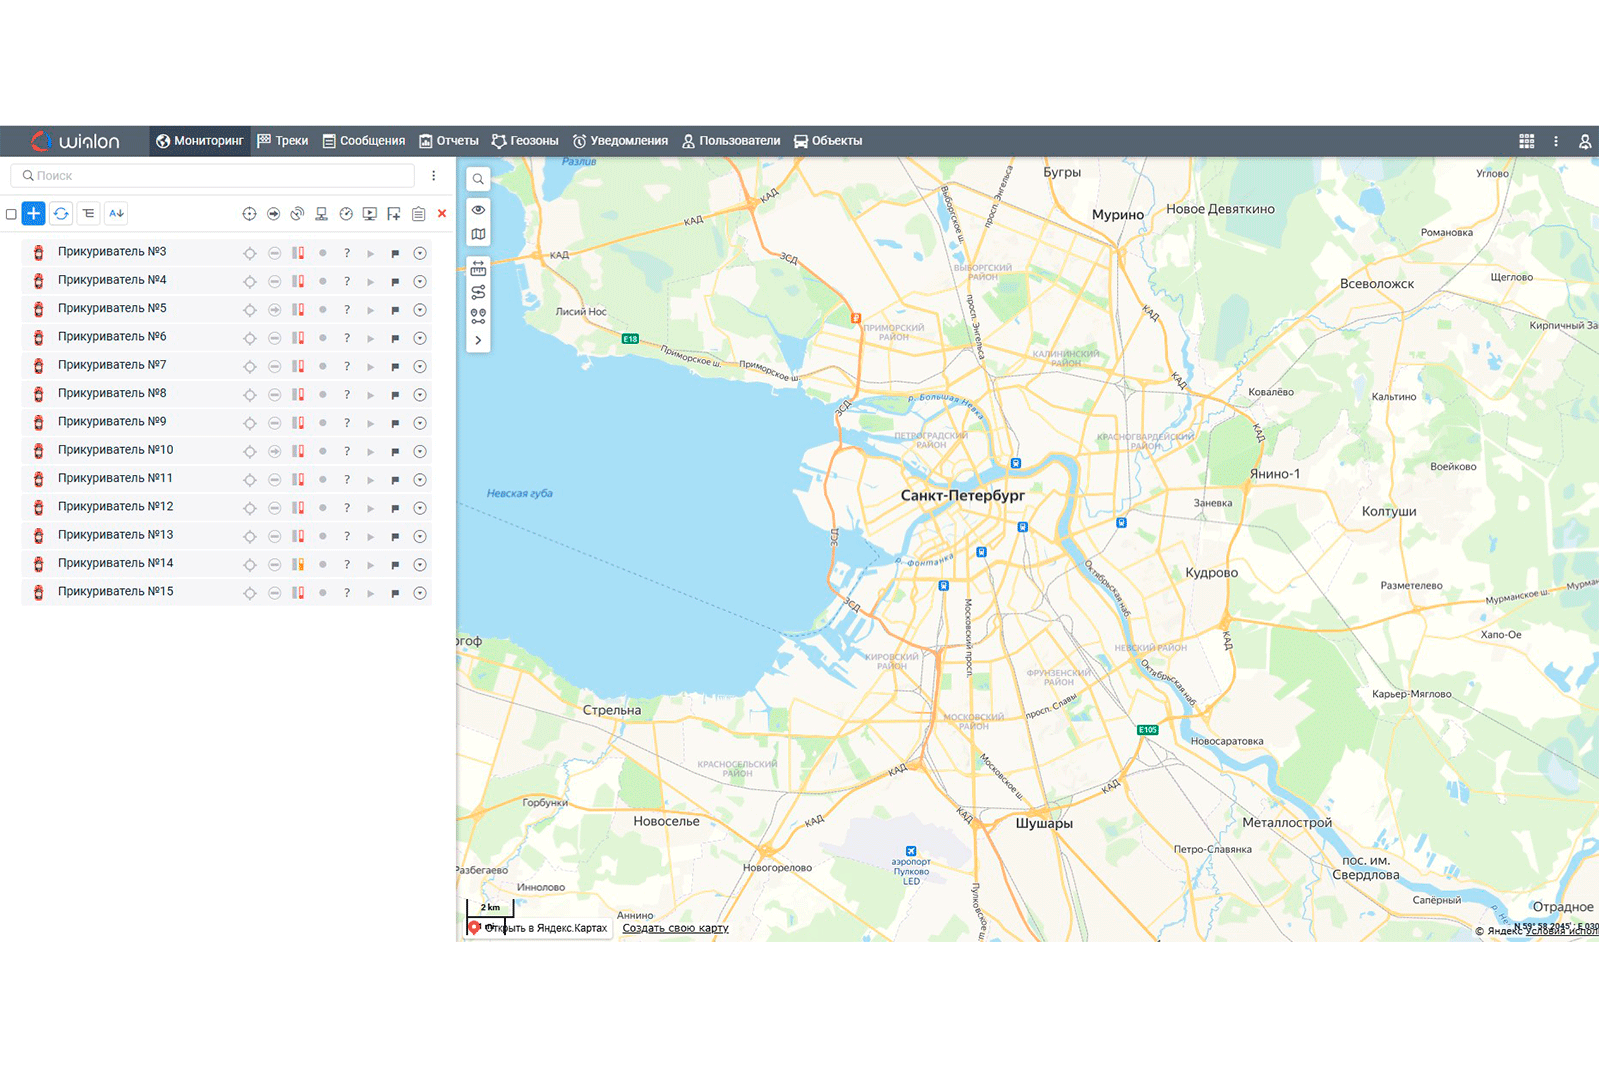Expand the map tools panel chevron
The image size is (1600, 1066).
pos(478,340)
